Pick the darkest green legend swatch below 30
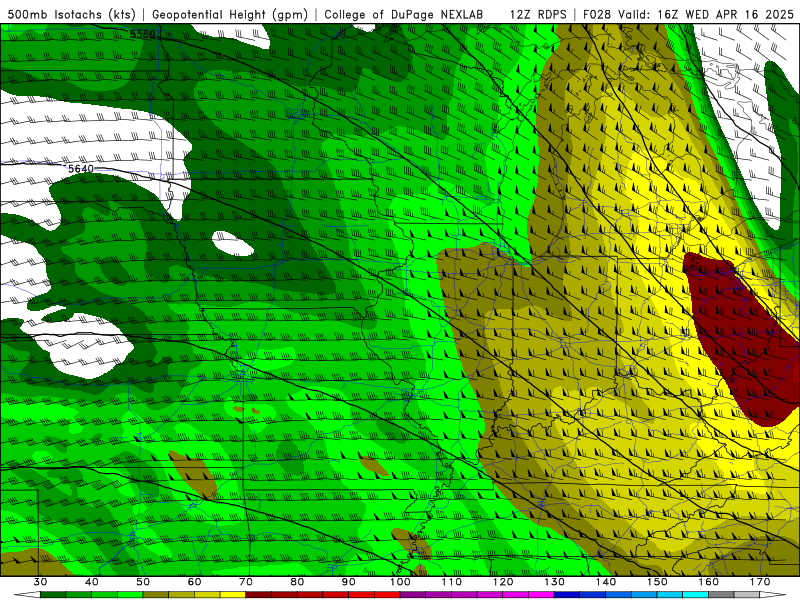The width and height of the screenshot is (800, 600). (53, 595)
